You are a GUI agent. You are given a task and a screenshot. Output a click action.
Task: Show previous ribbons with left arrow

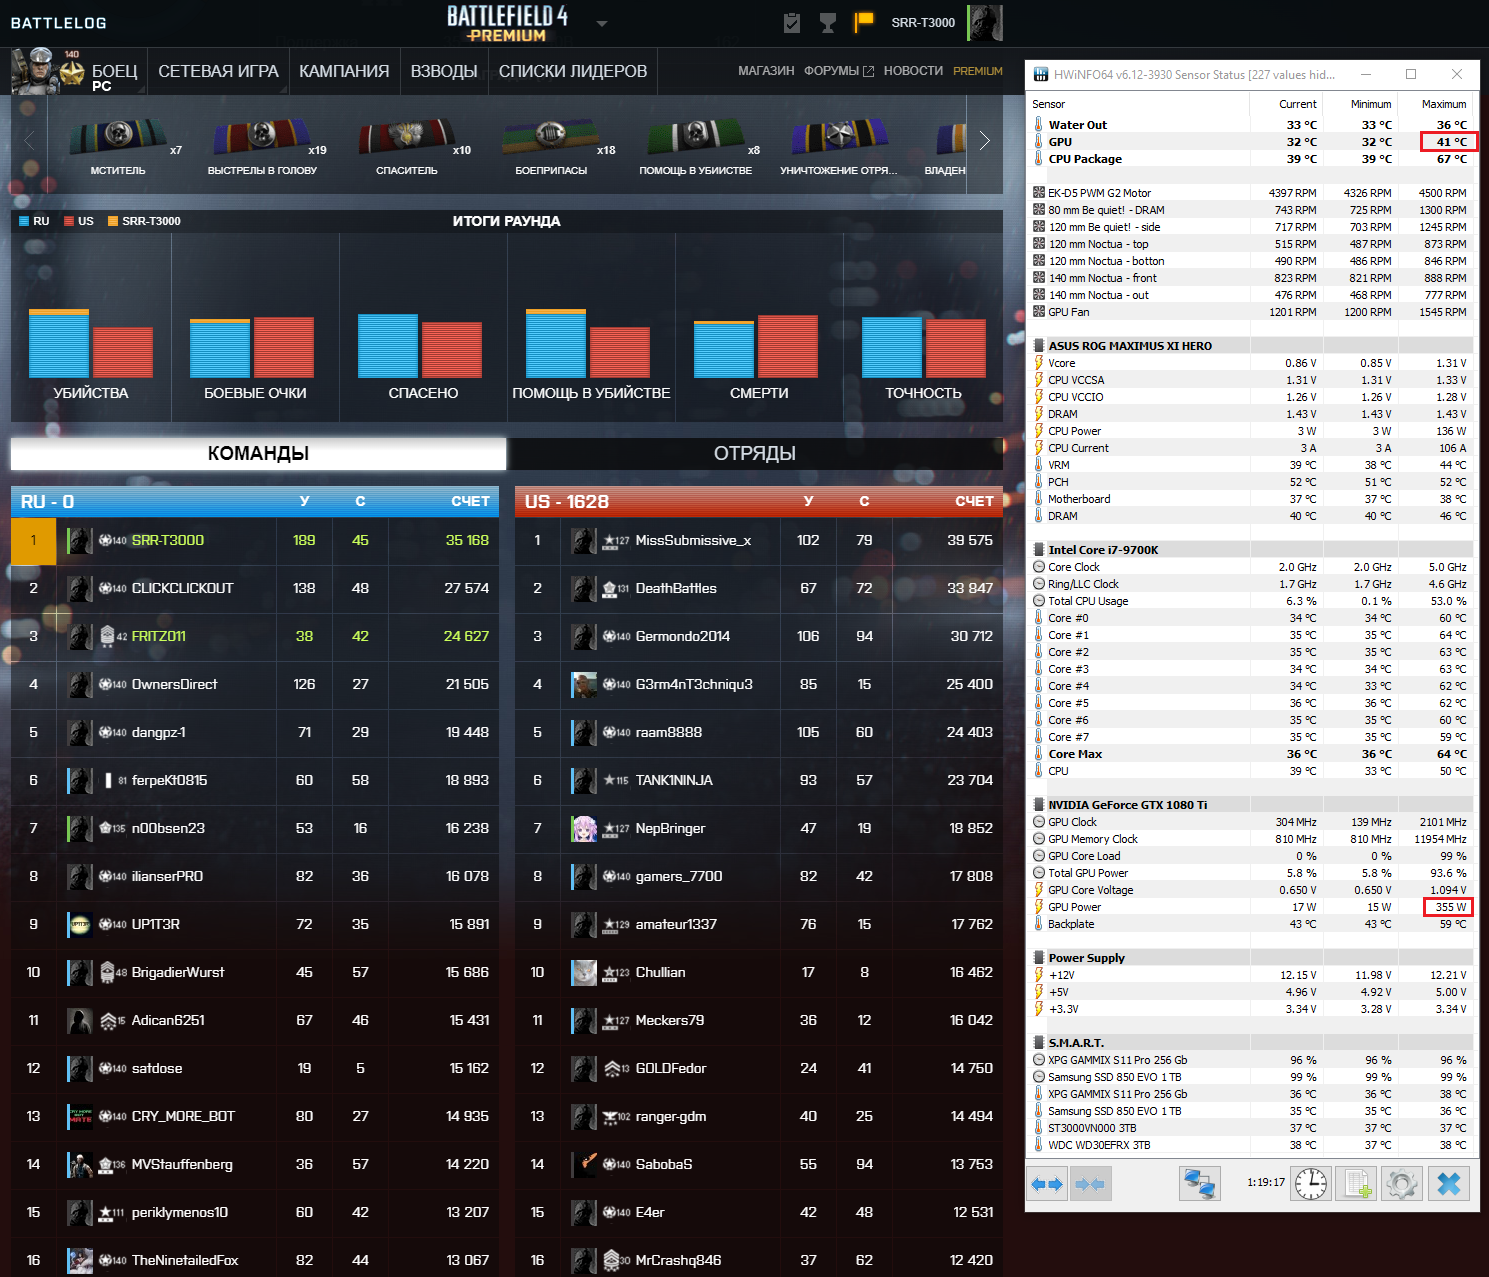[x=29, y=141]
